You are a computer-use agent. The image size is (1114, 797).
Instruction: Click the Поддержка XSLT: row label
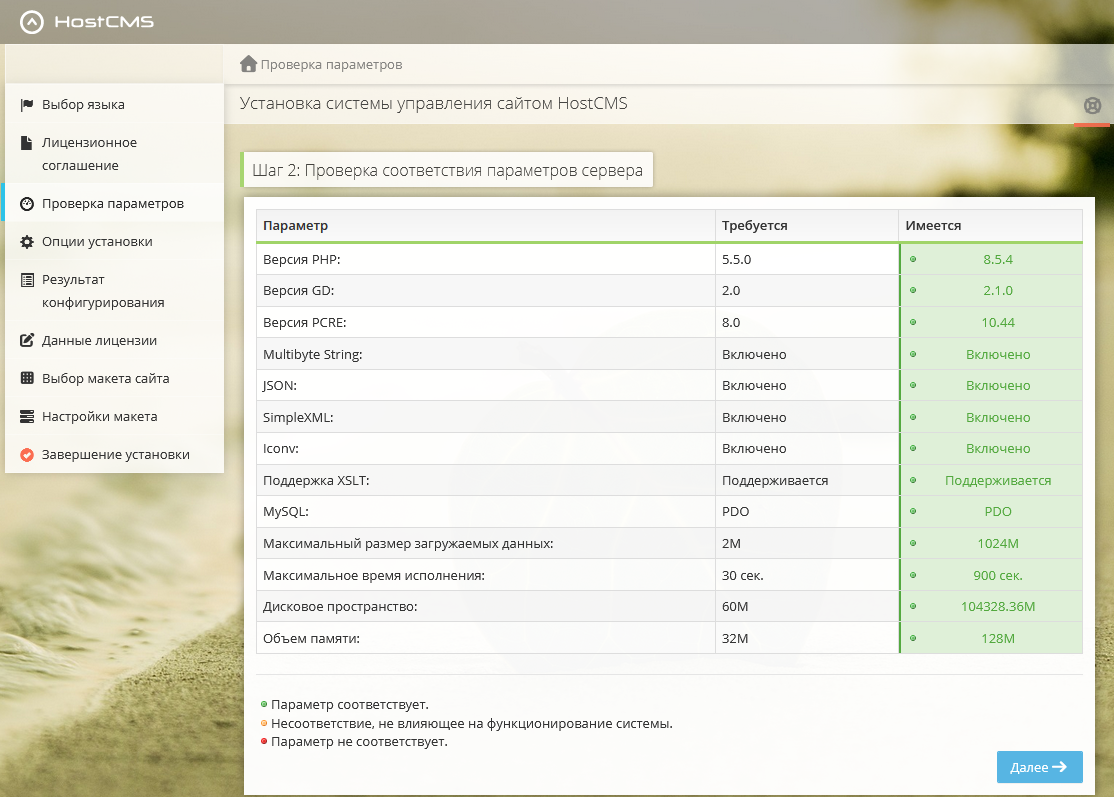pyautogui.click(x=316, y=480)
